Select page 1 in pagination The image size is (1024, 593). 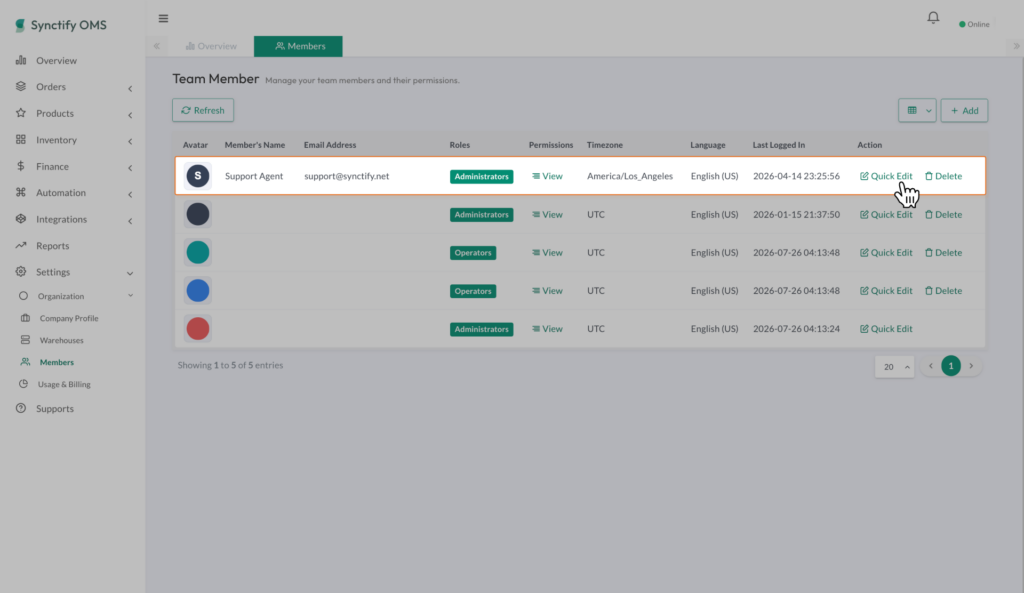coord(951,366)
